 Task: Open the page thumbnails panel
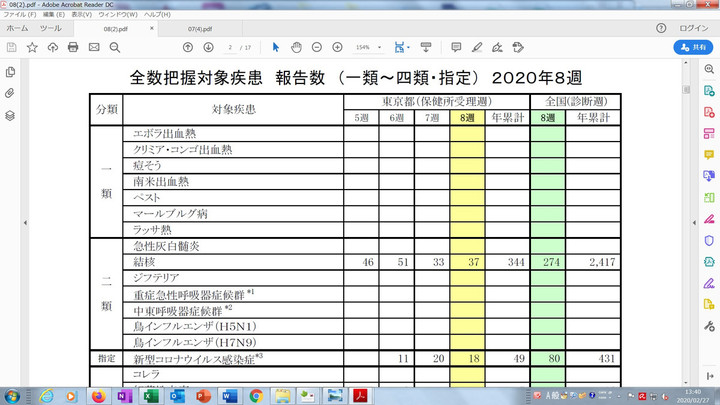click(10, 72)
